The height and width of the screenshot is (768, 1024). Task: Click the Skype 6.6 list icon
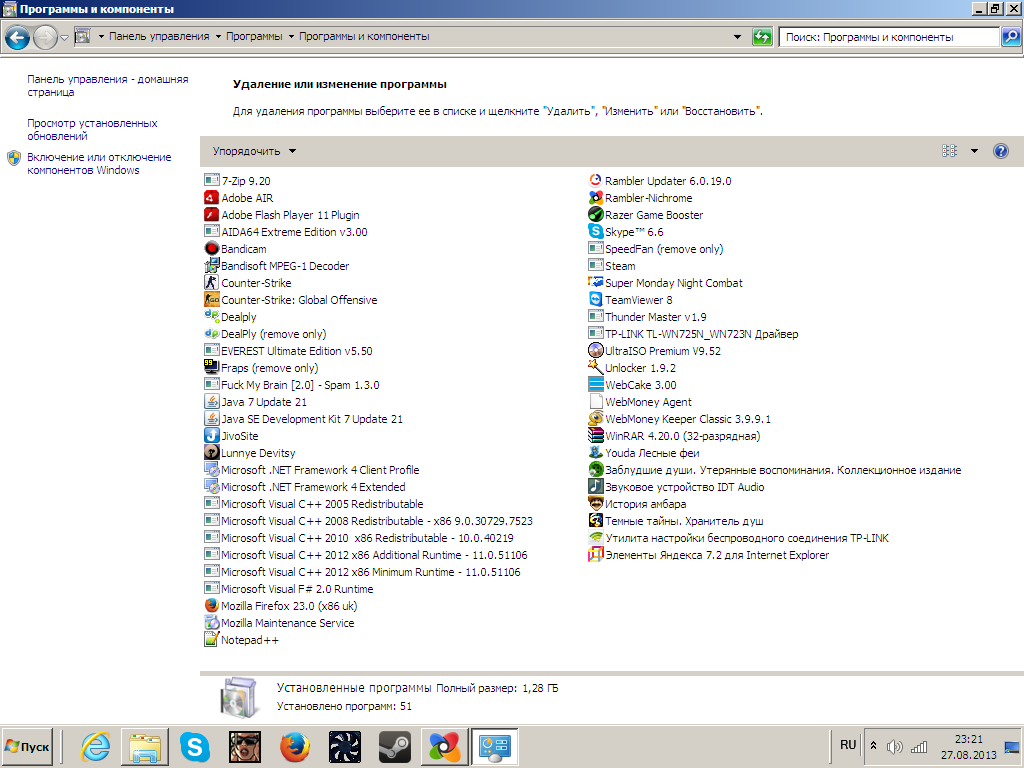point(595,232)
